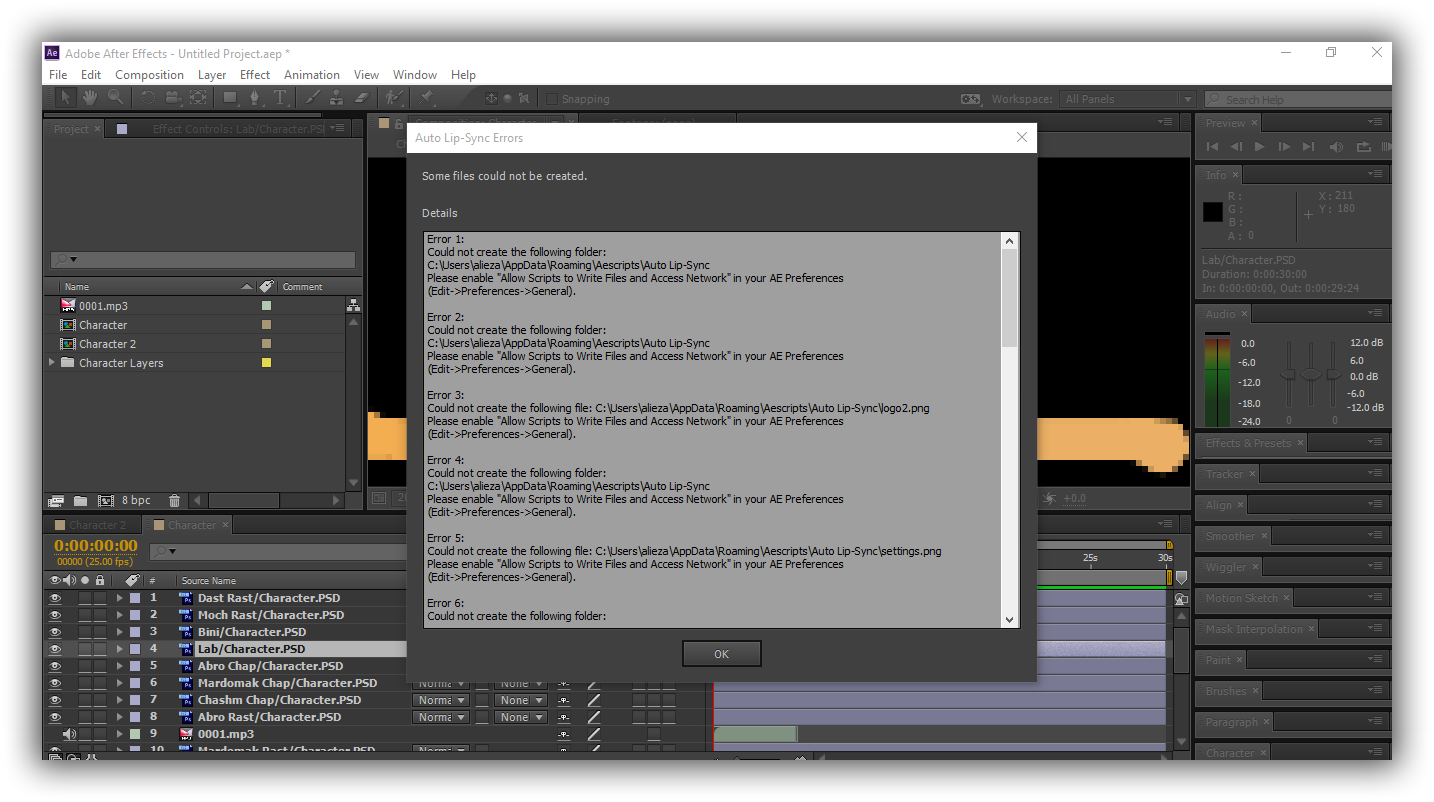Viewport: 1434px width, 802px height.
Task: Click label color swatch of Character 2 item
Action: [x=266, y=344]
